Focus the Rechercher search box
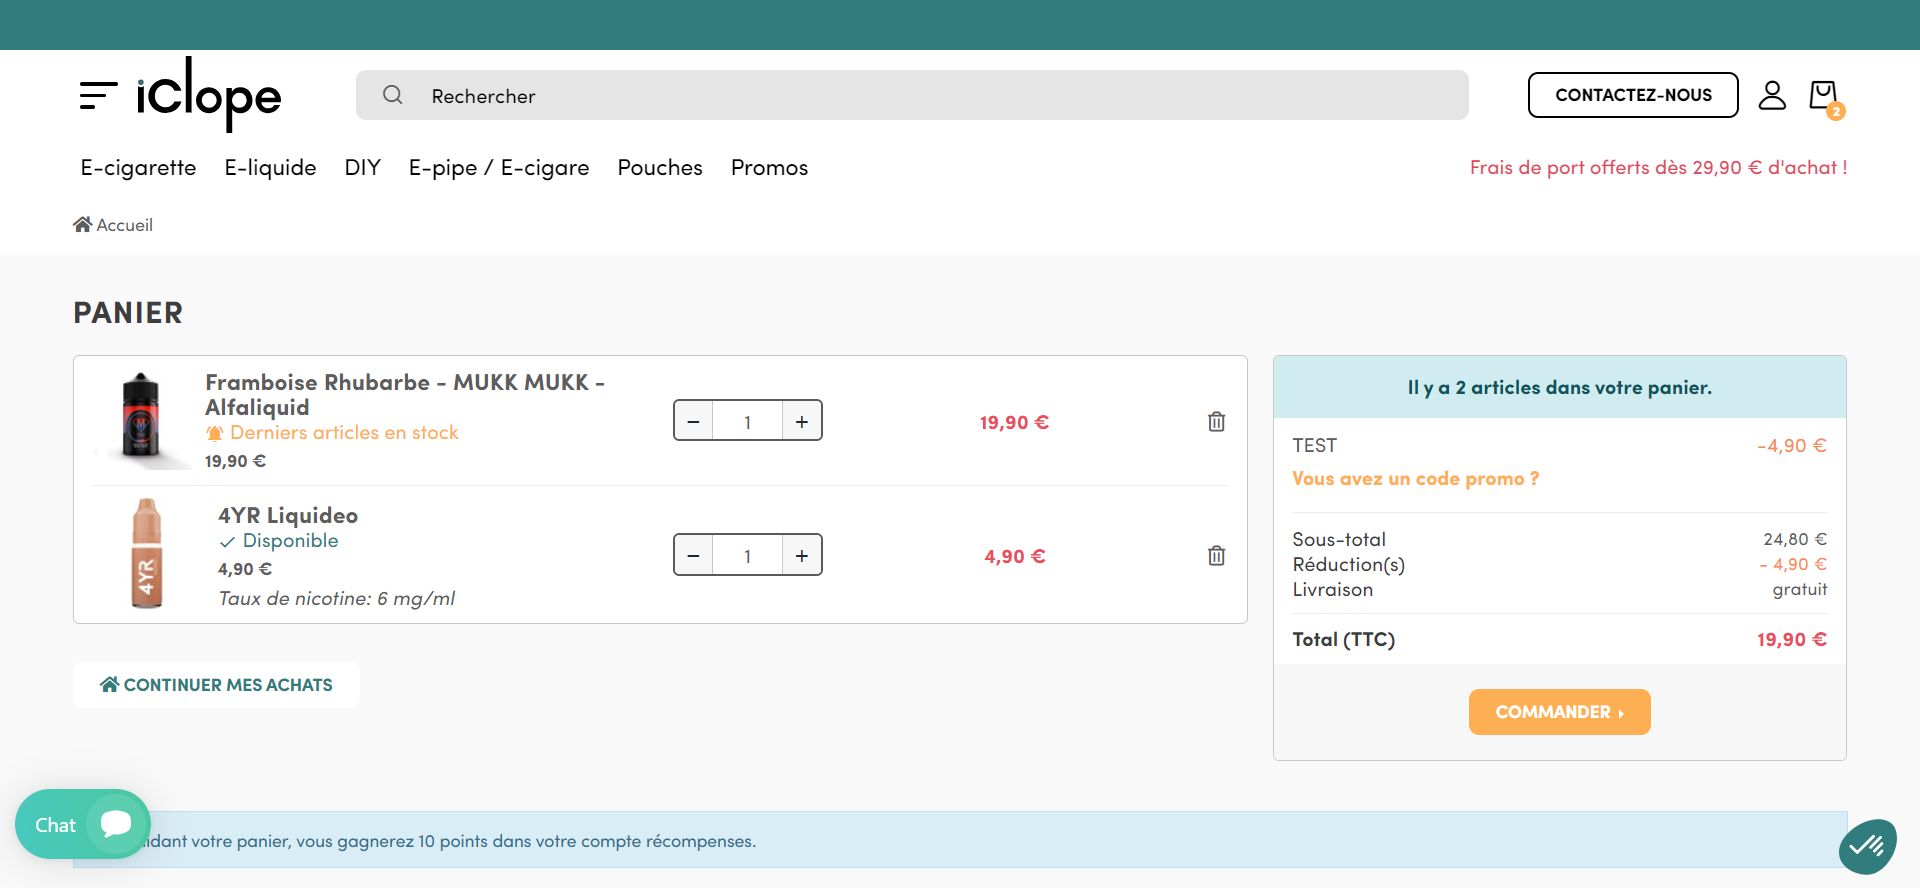The height and width of the screenshot is (888, 1920). (x=912, y=95)
